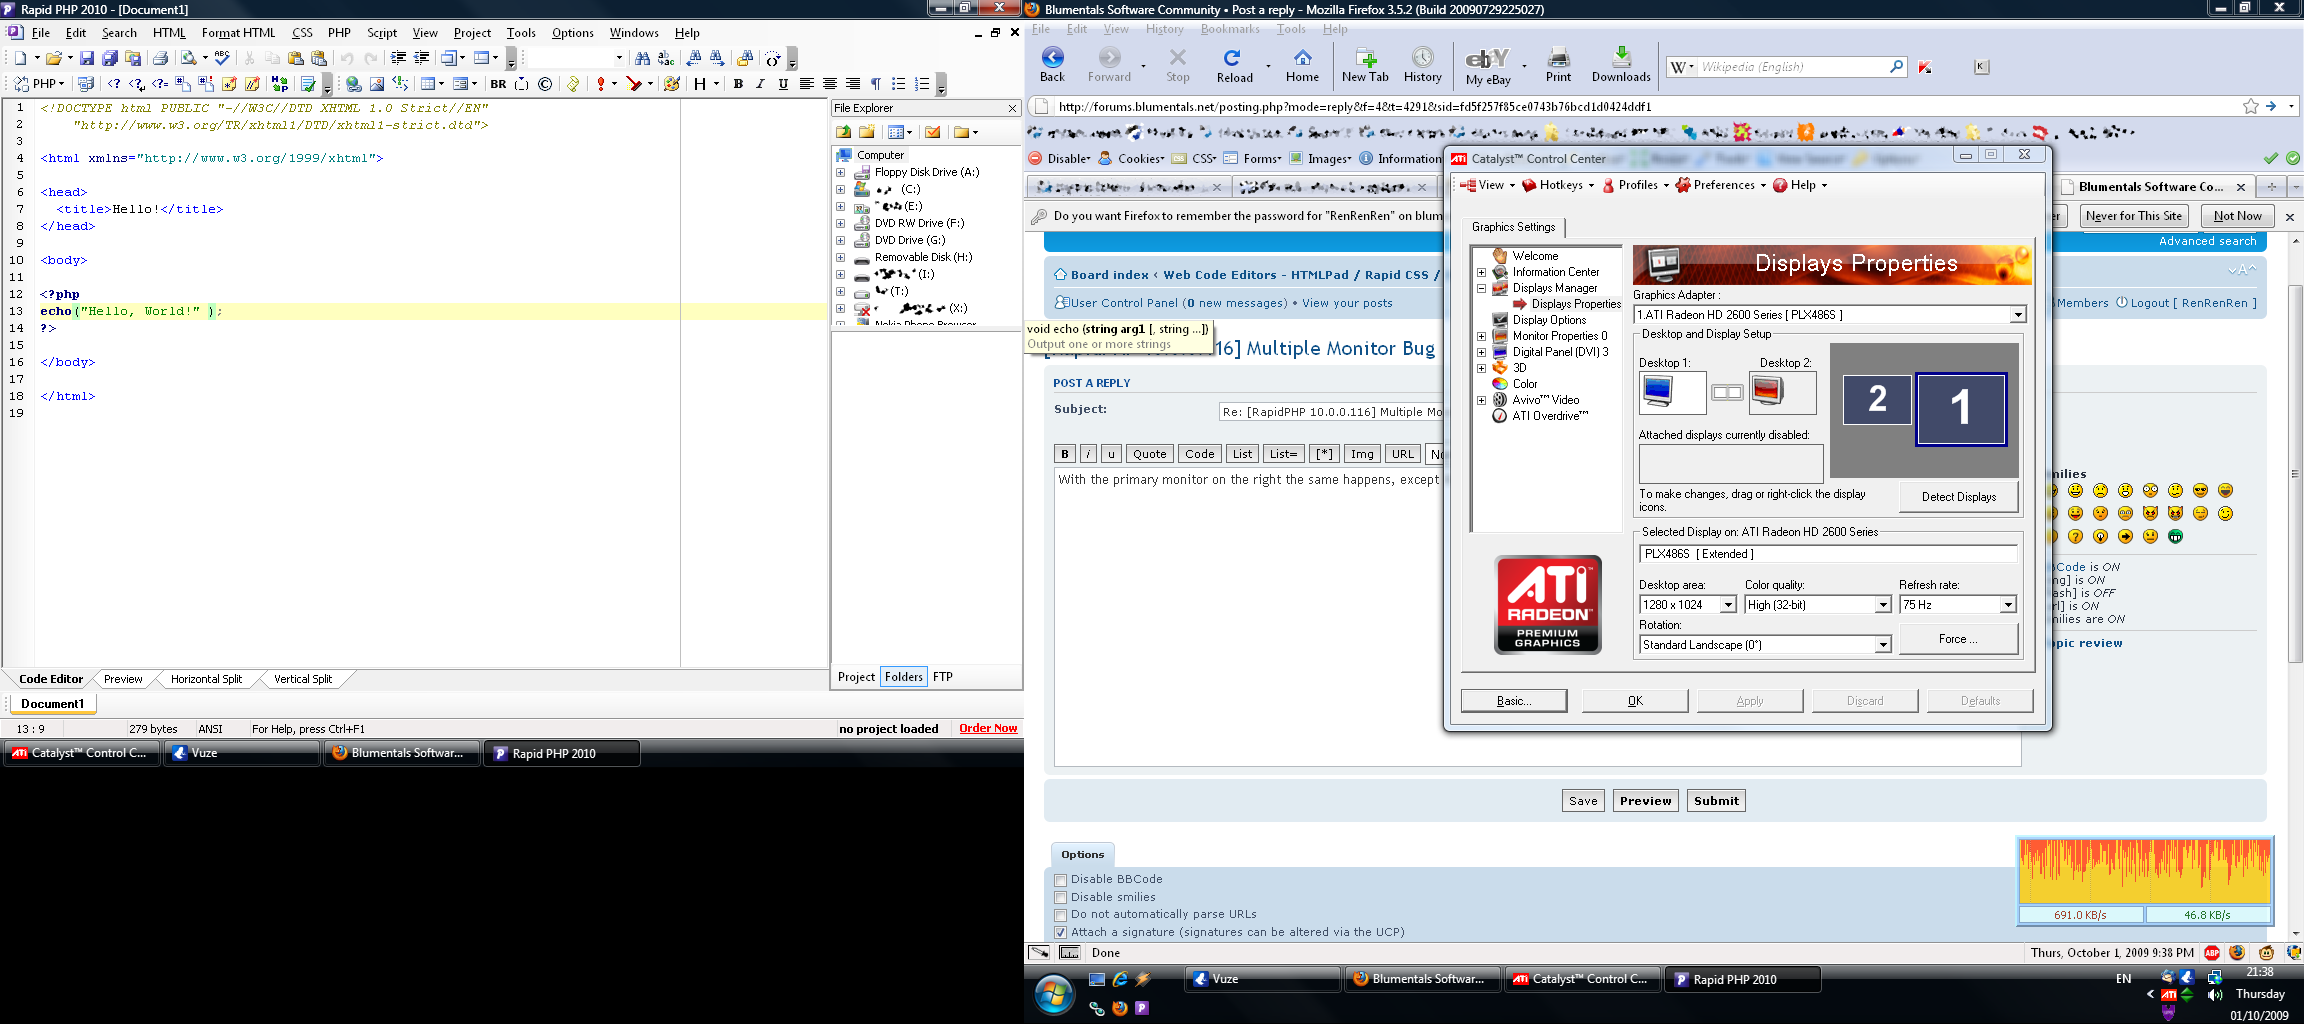Apply italic formatting in Rapid PHP toolbar
The height and width of the screenshot is (1024, 2304).
(760, 84)
